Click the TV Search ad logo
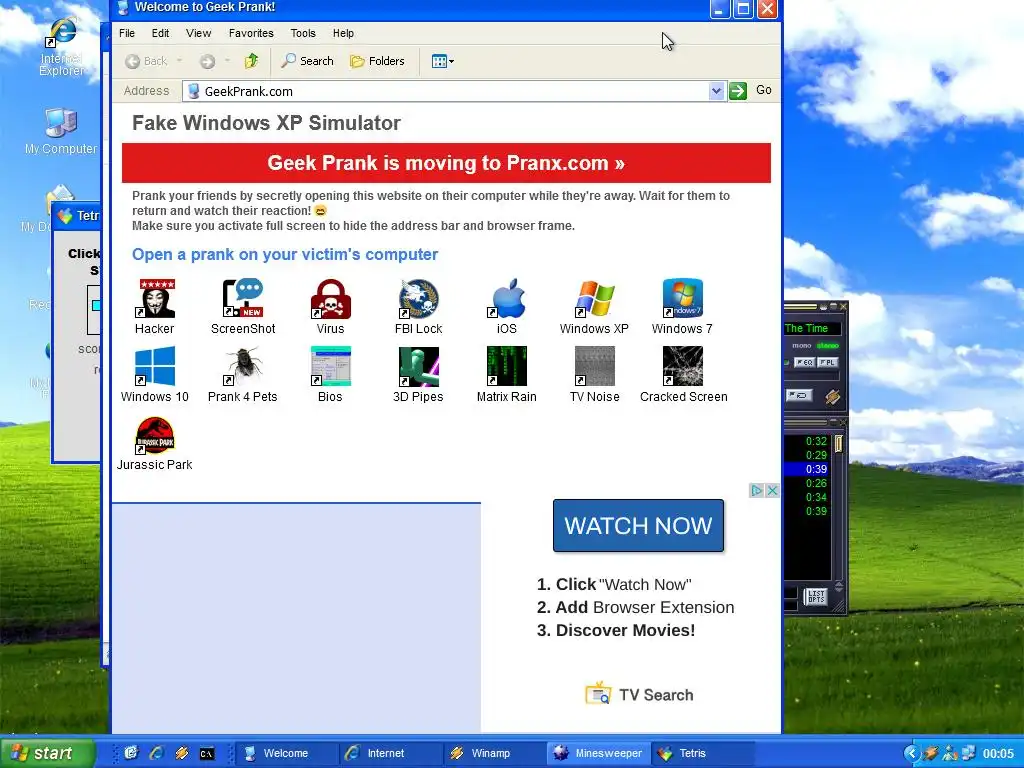The width and height of the screenshot is (1024, 768). [x=639, y=694]
